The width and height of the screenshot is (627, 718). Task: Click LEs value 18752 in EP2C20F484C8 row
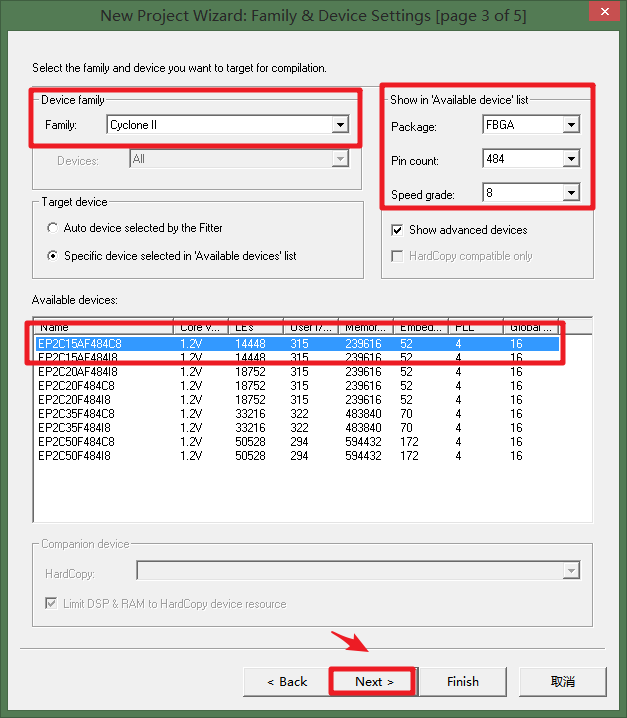click(250, 386)
